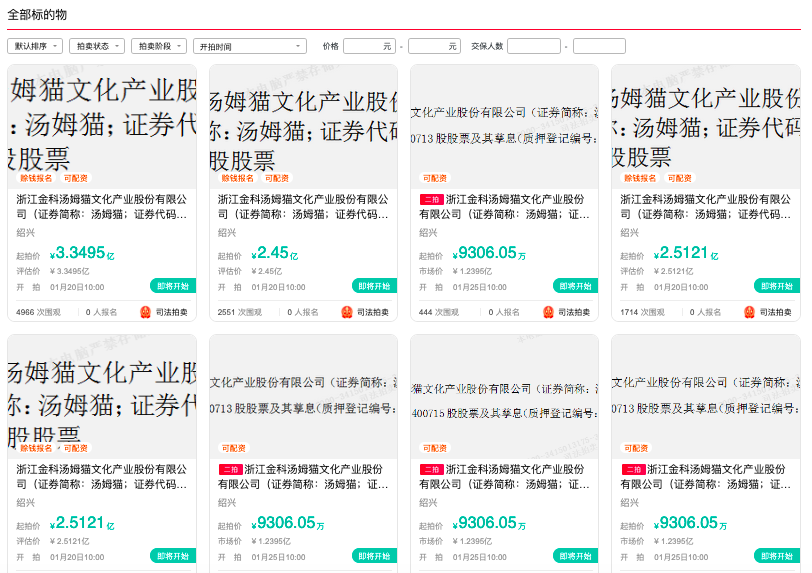
Task: Click the court emblem icon on the 444次围观 card
Action: coord(548,312)
